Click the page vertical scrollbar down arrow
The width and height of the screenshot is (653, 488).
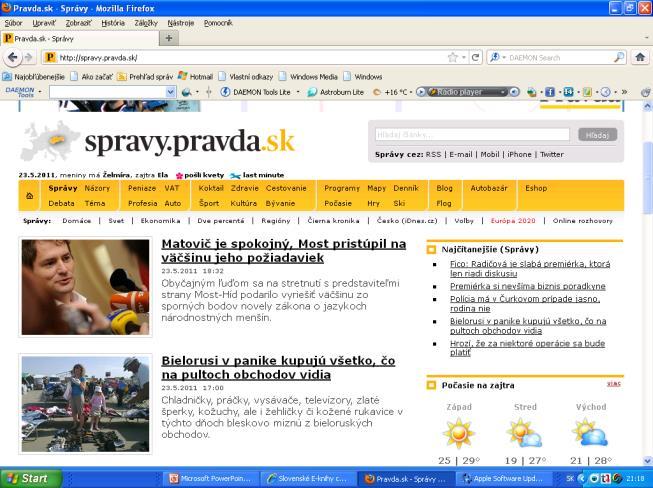pos(648,461)
